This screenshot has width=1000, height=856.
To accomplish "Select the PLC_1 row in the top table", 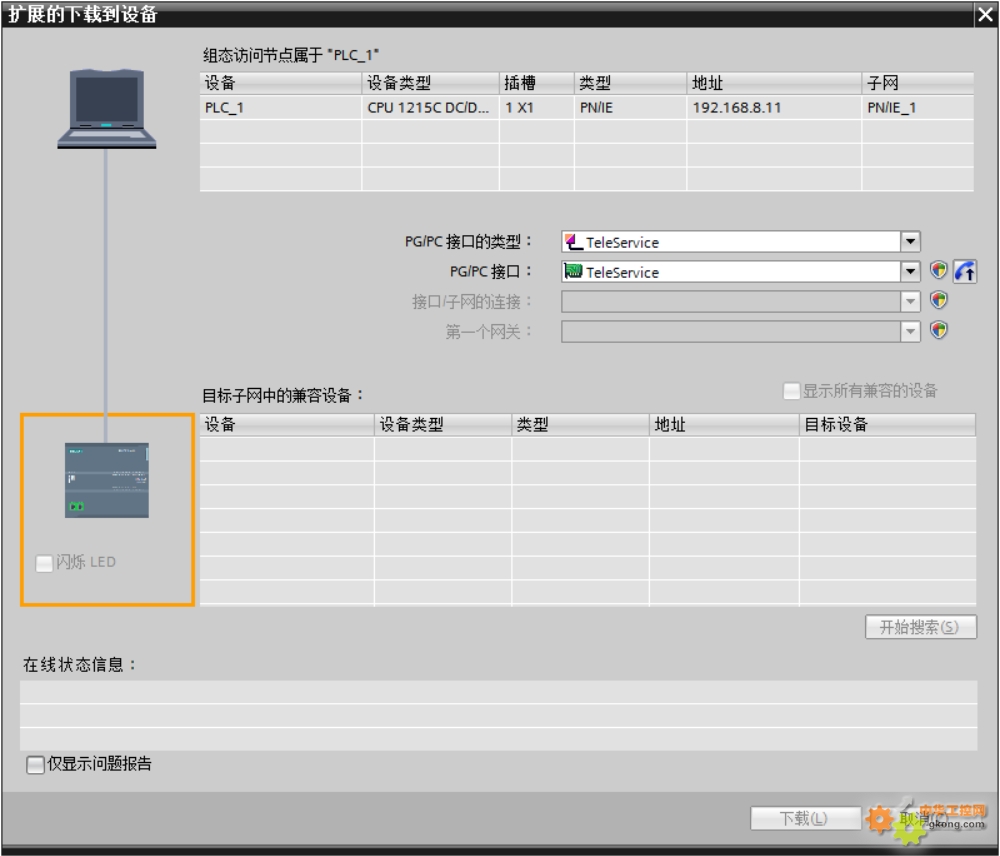I will 587,108.
